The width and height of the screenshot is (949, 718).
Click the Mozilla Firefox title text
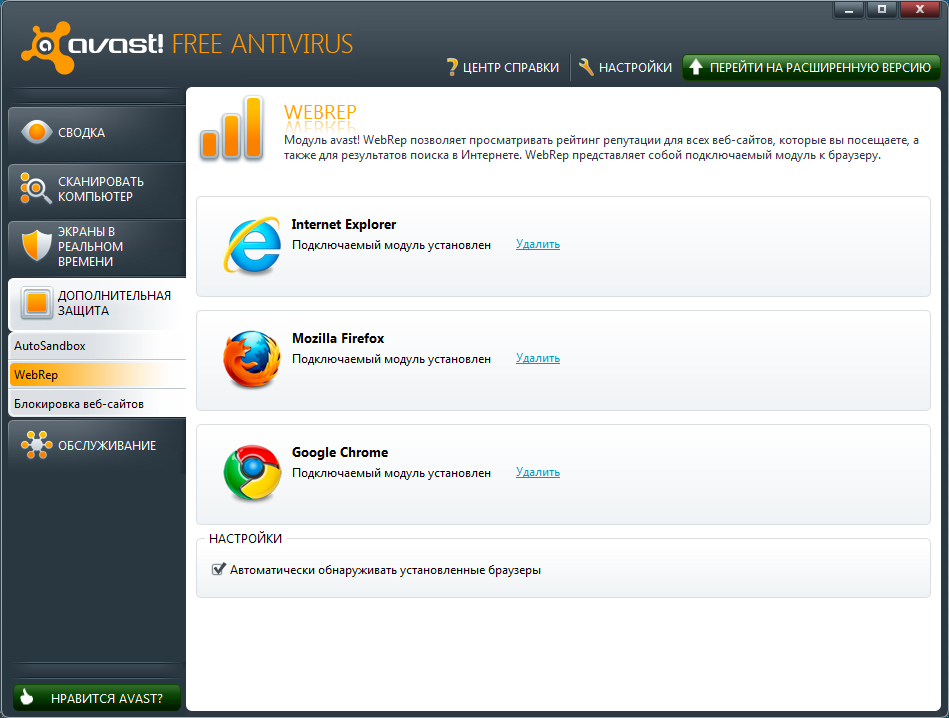pos(338,338)
